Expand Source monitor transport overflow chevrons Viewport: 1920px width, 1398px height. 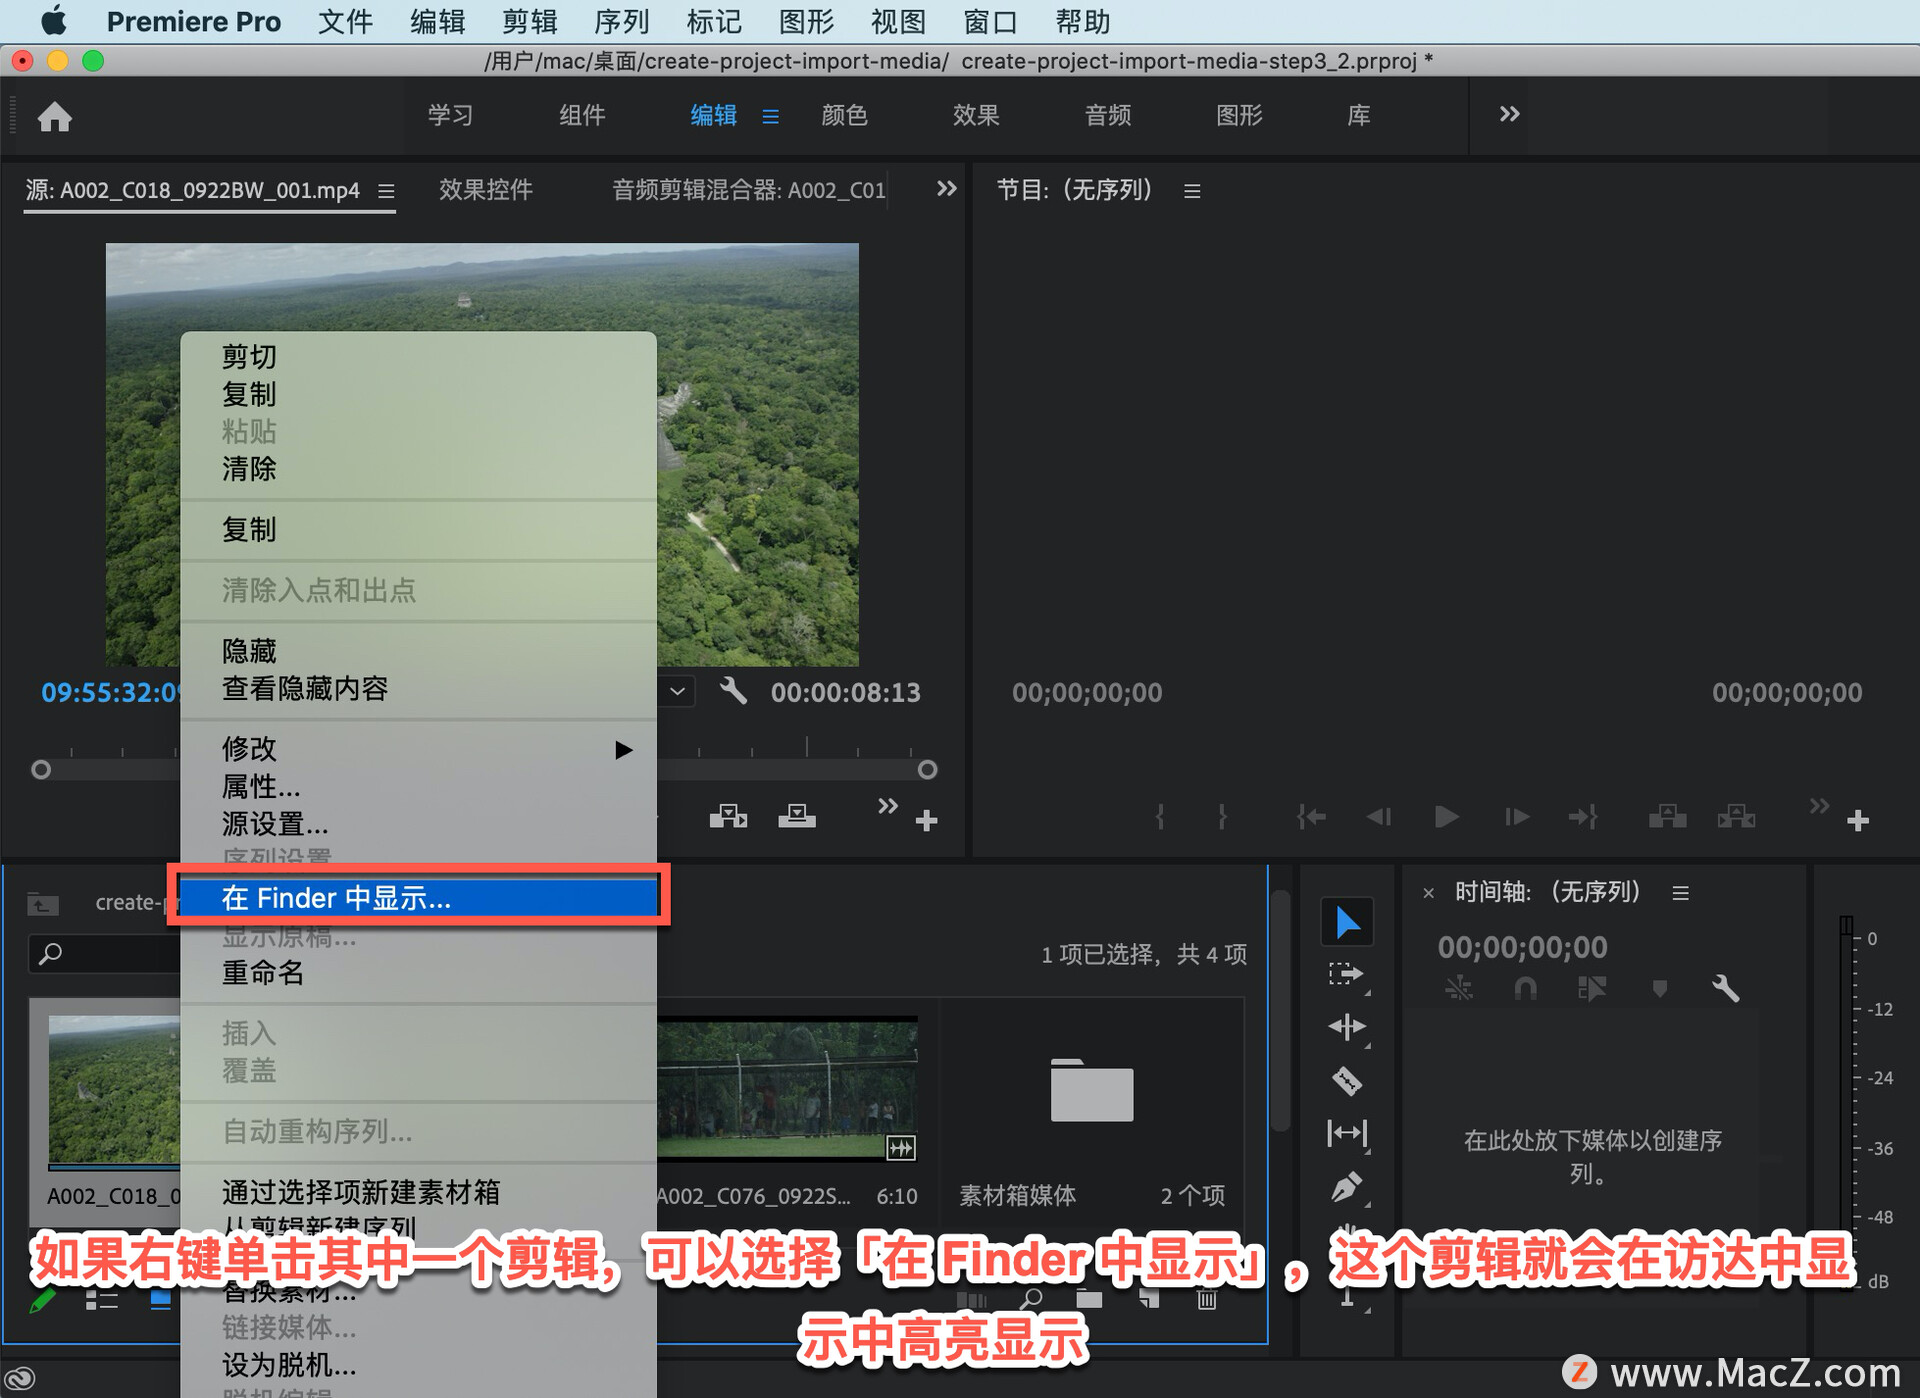click(x=887, y=805)
